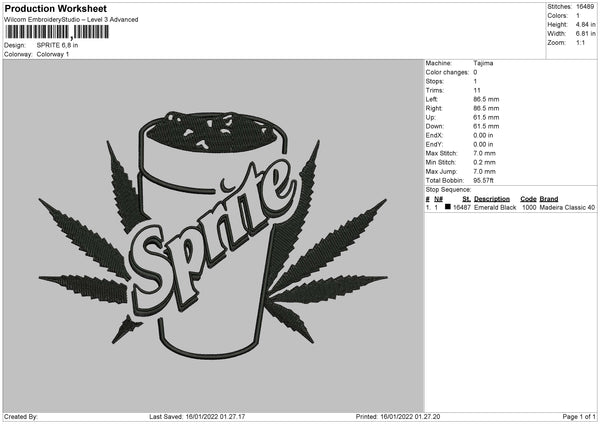Click the 'Description' column header
This screenshot has height=424, width=600.
[492, 199]
